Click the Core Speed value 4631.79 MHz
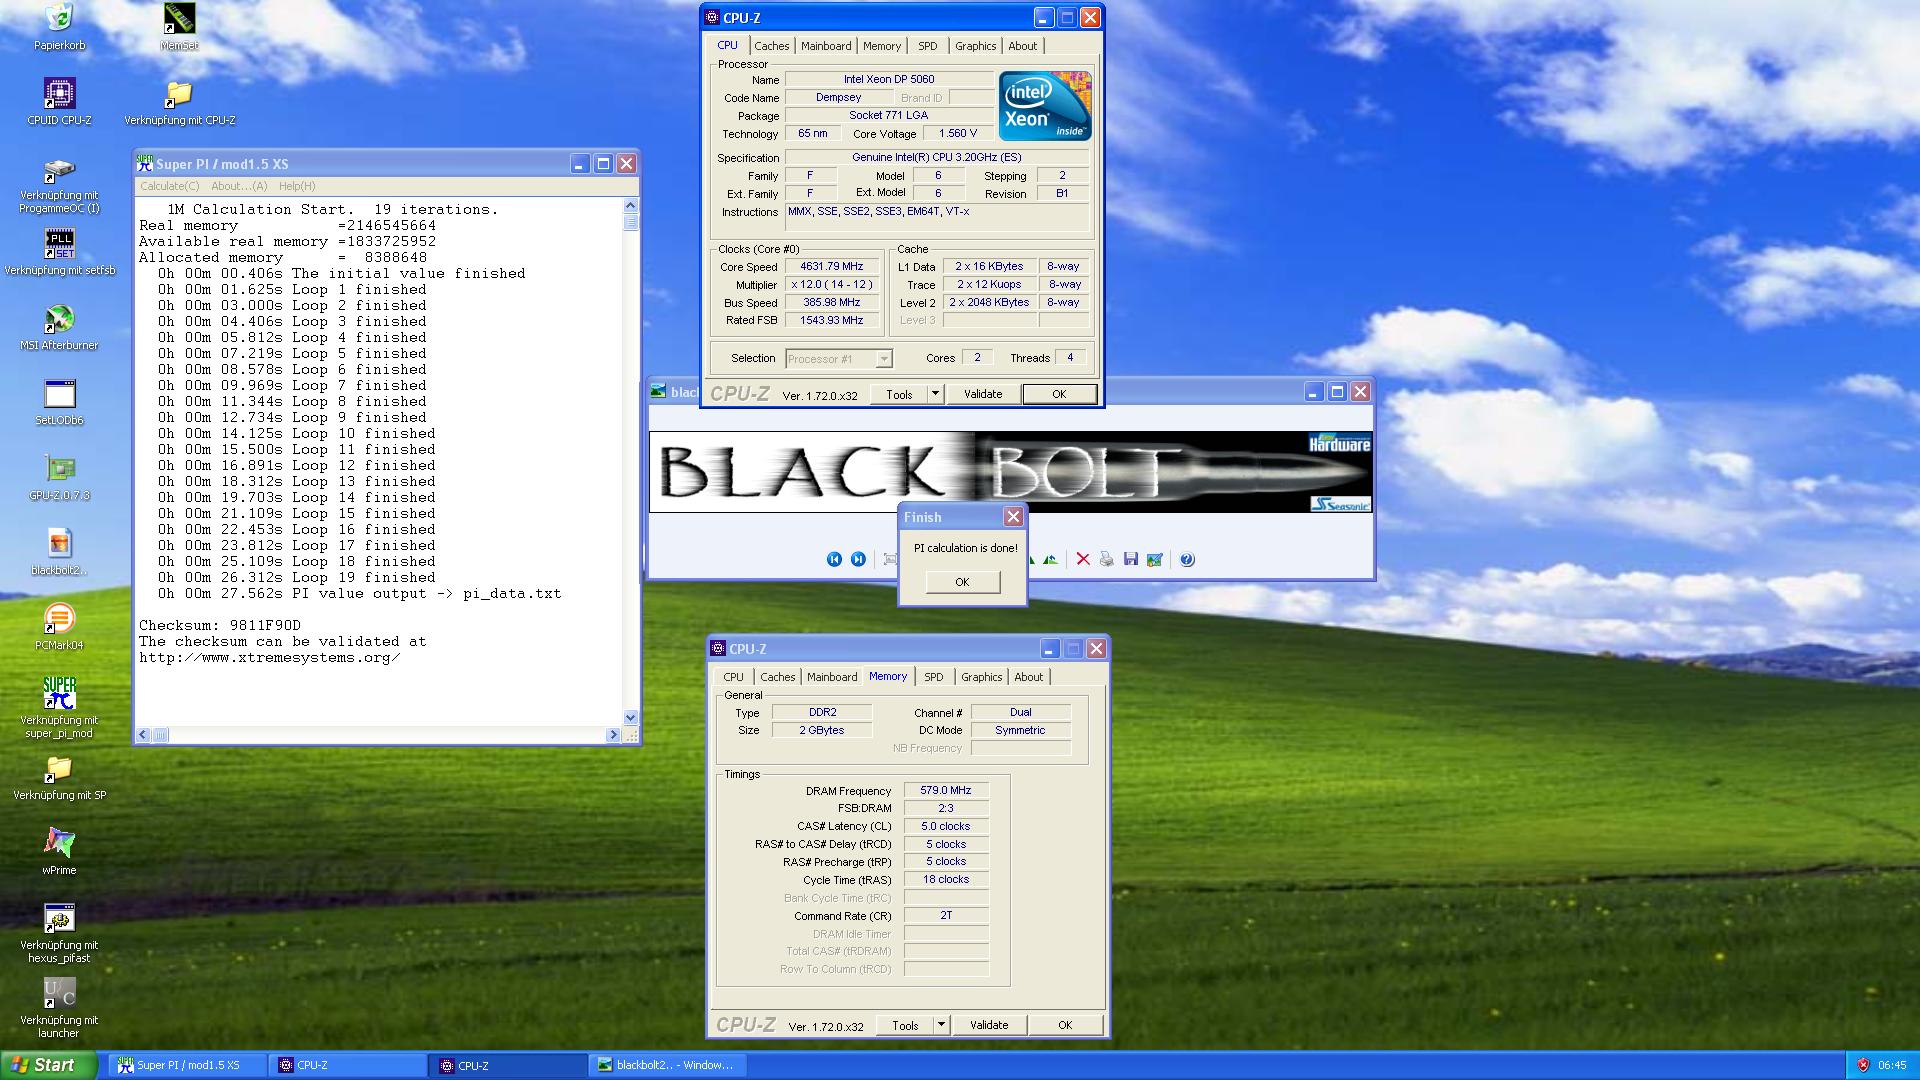Viewport: 1920px width, 1080px height. tap(831, 267)
